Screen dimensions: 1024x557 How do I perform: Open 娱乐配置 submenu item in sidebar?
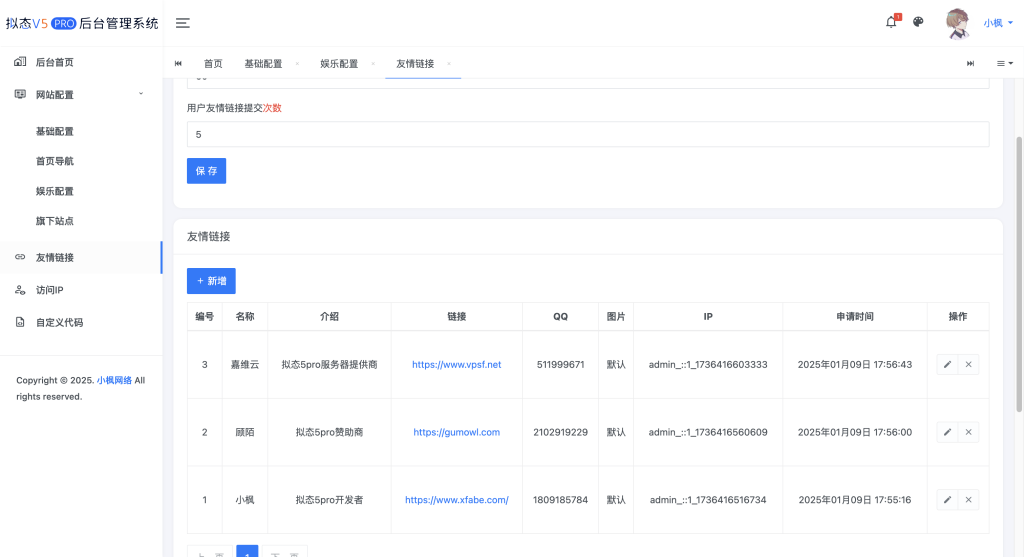55,191
